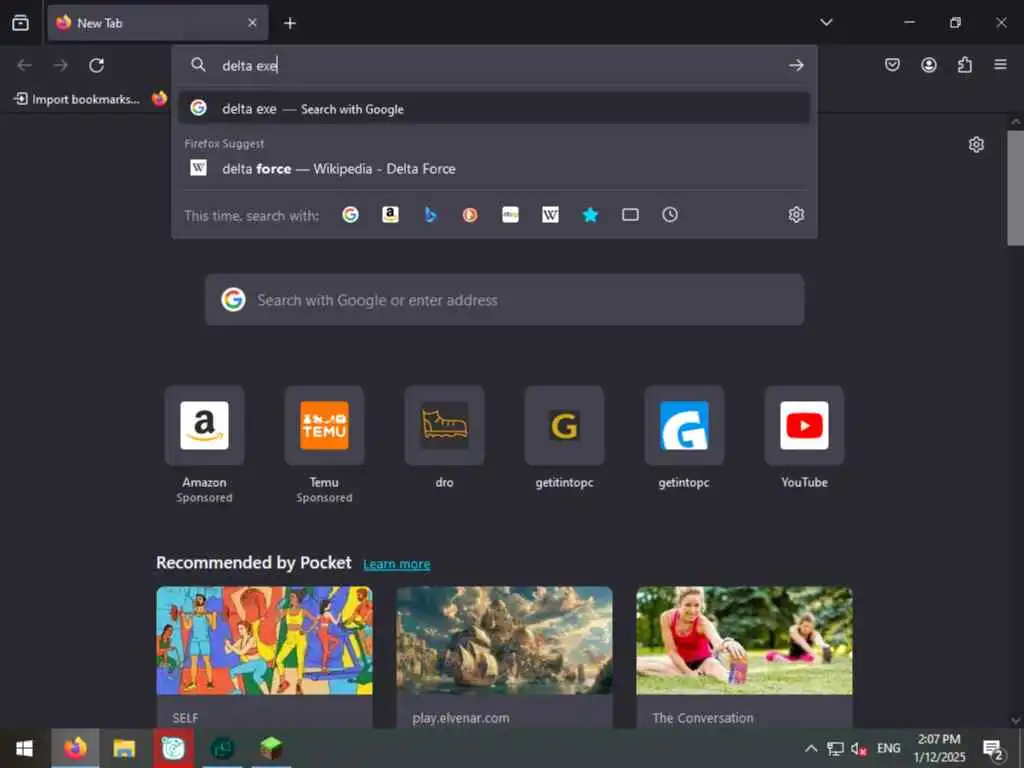The width and height of the screenshot is (1024, 768).
Task: Click the Learn more Pocket link
Action: 396,564
